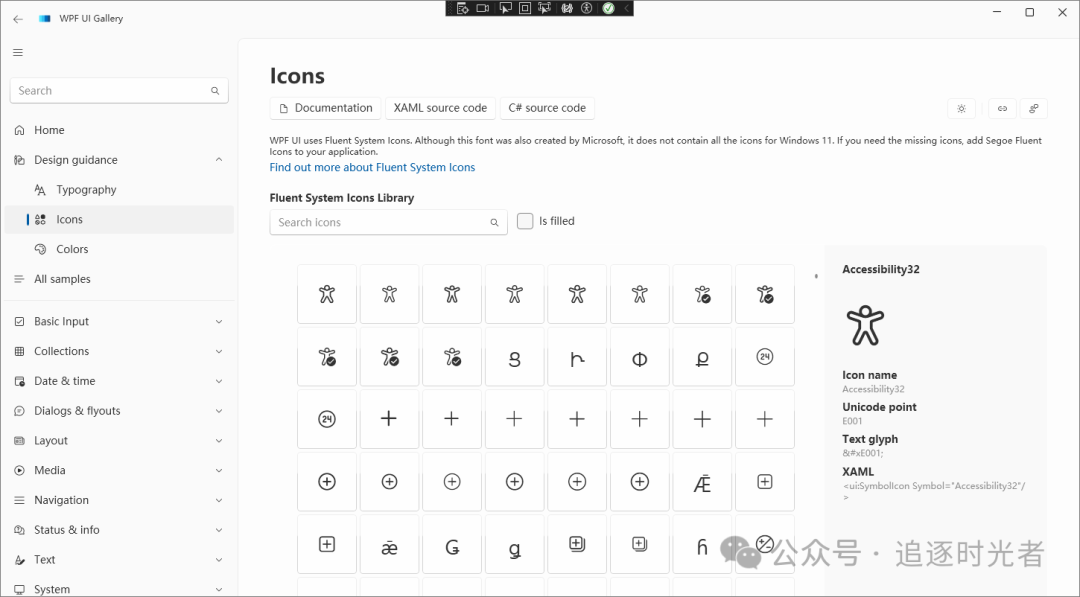1080x597 pixels.
Task: Open Home via its house icon
Action: 19,130
